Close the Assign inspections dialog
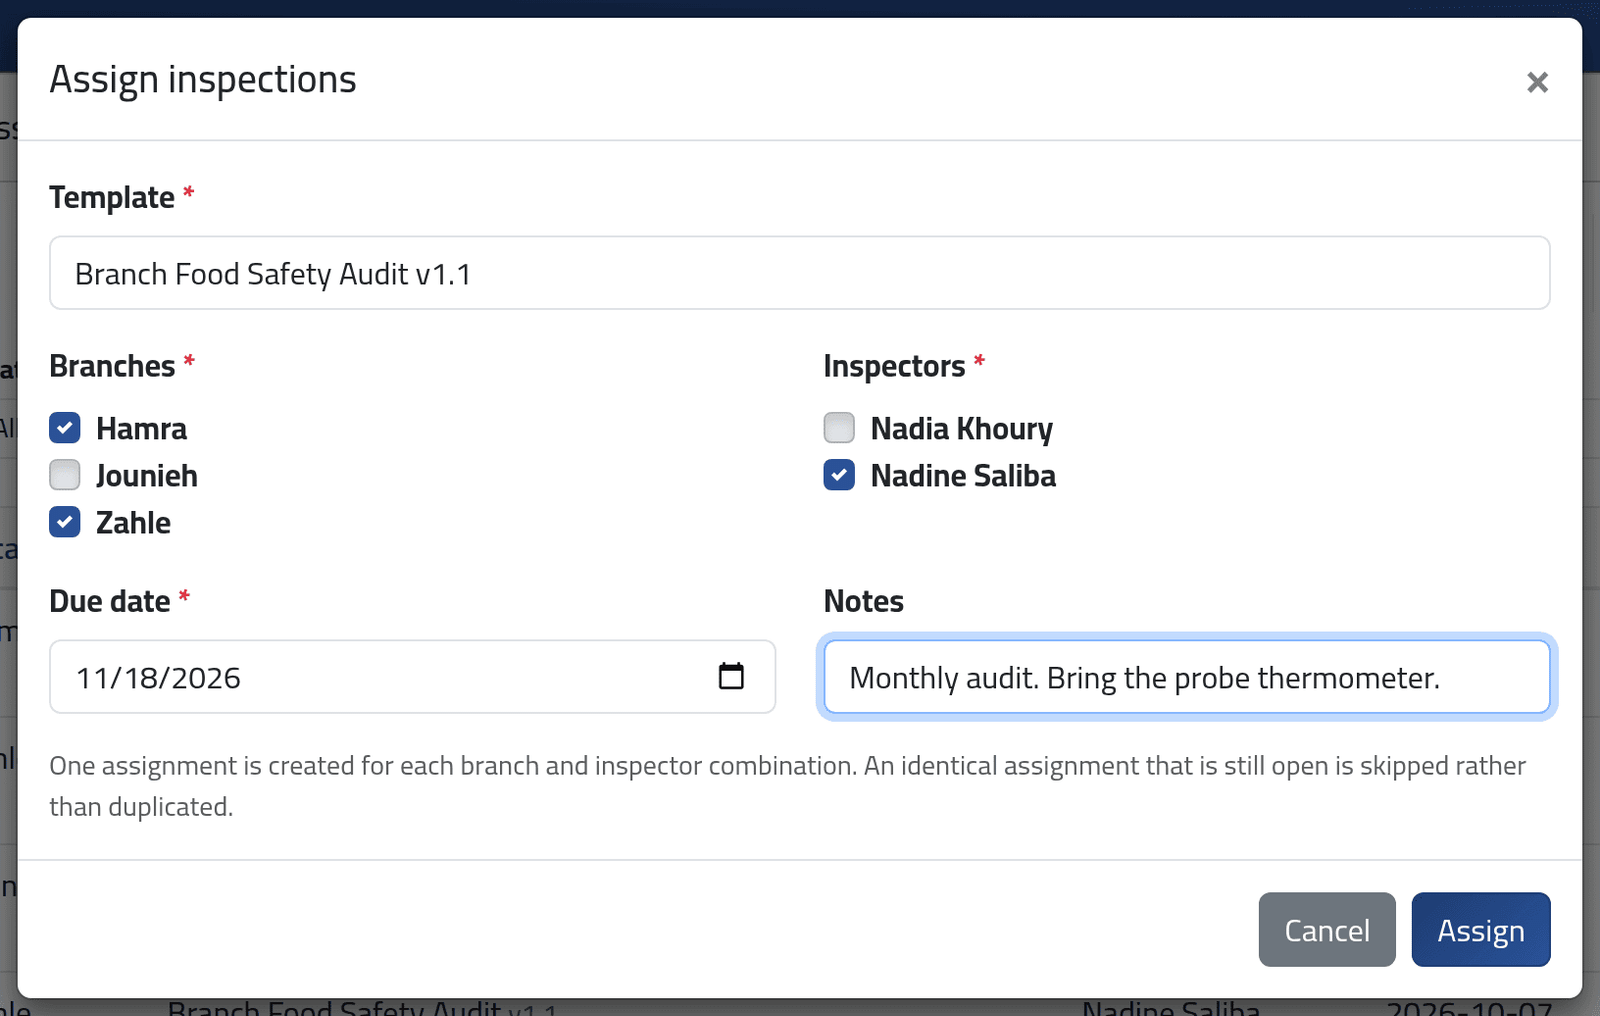 [1537, 82]
